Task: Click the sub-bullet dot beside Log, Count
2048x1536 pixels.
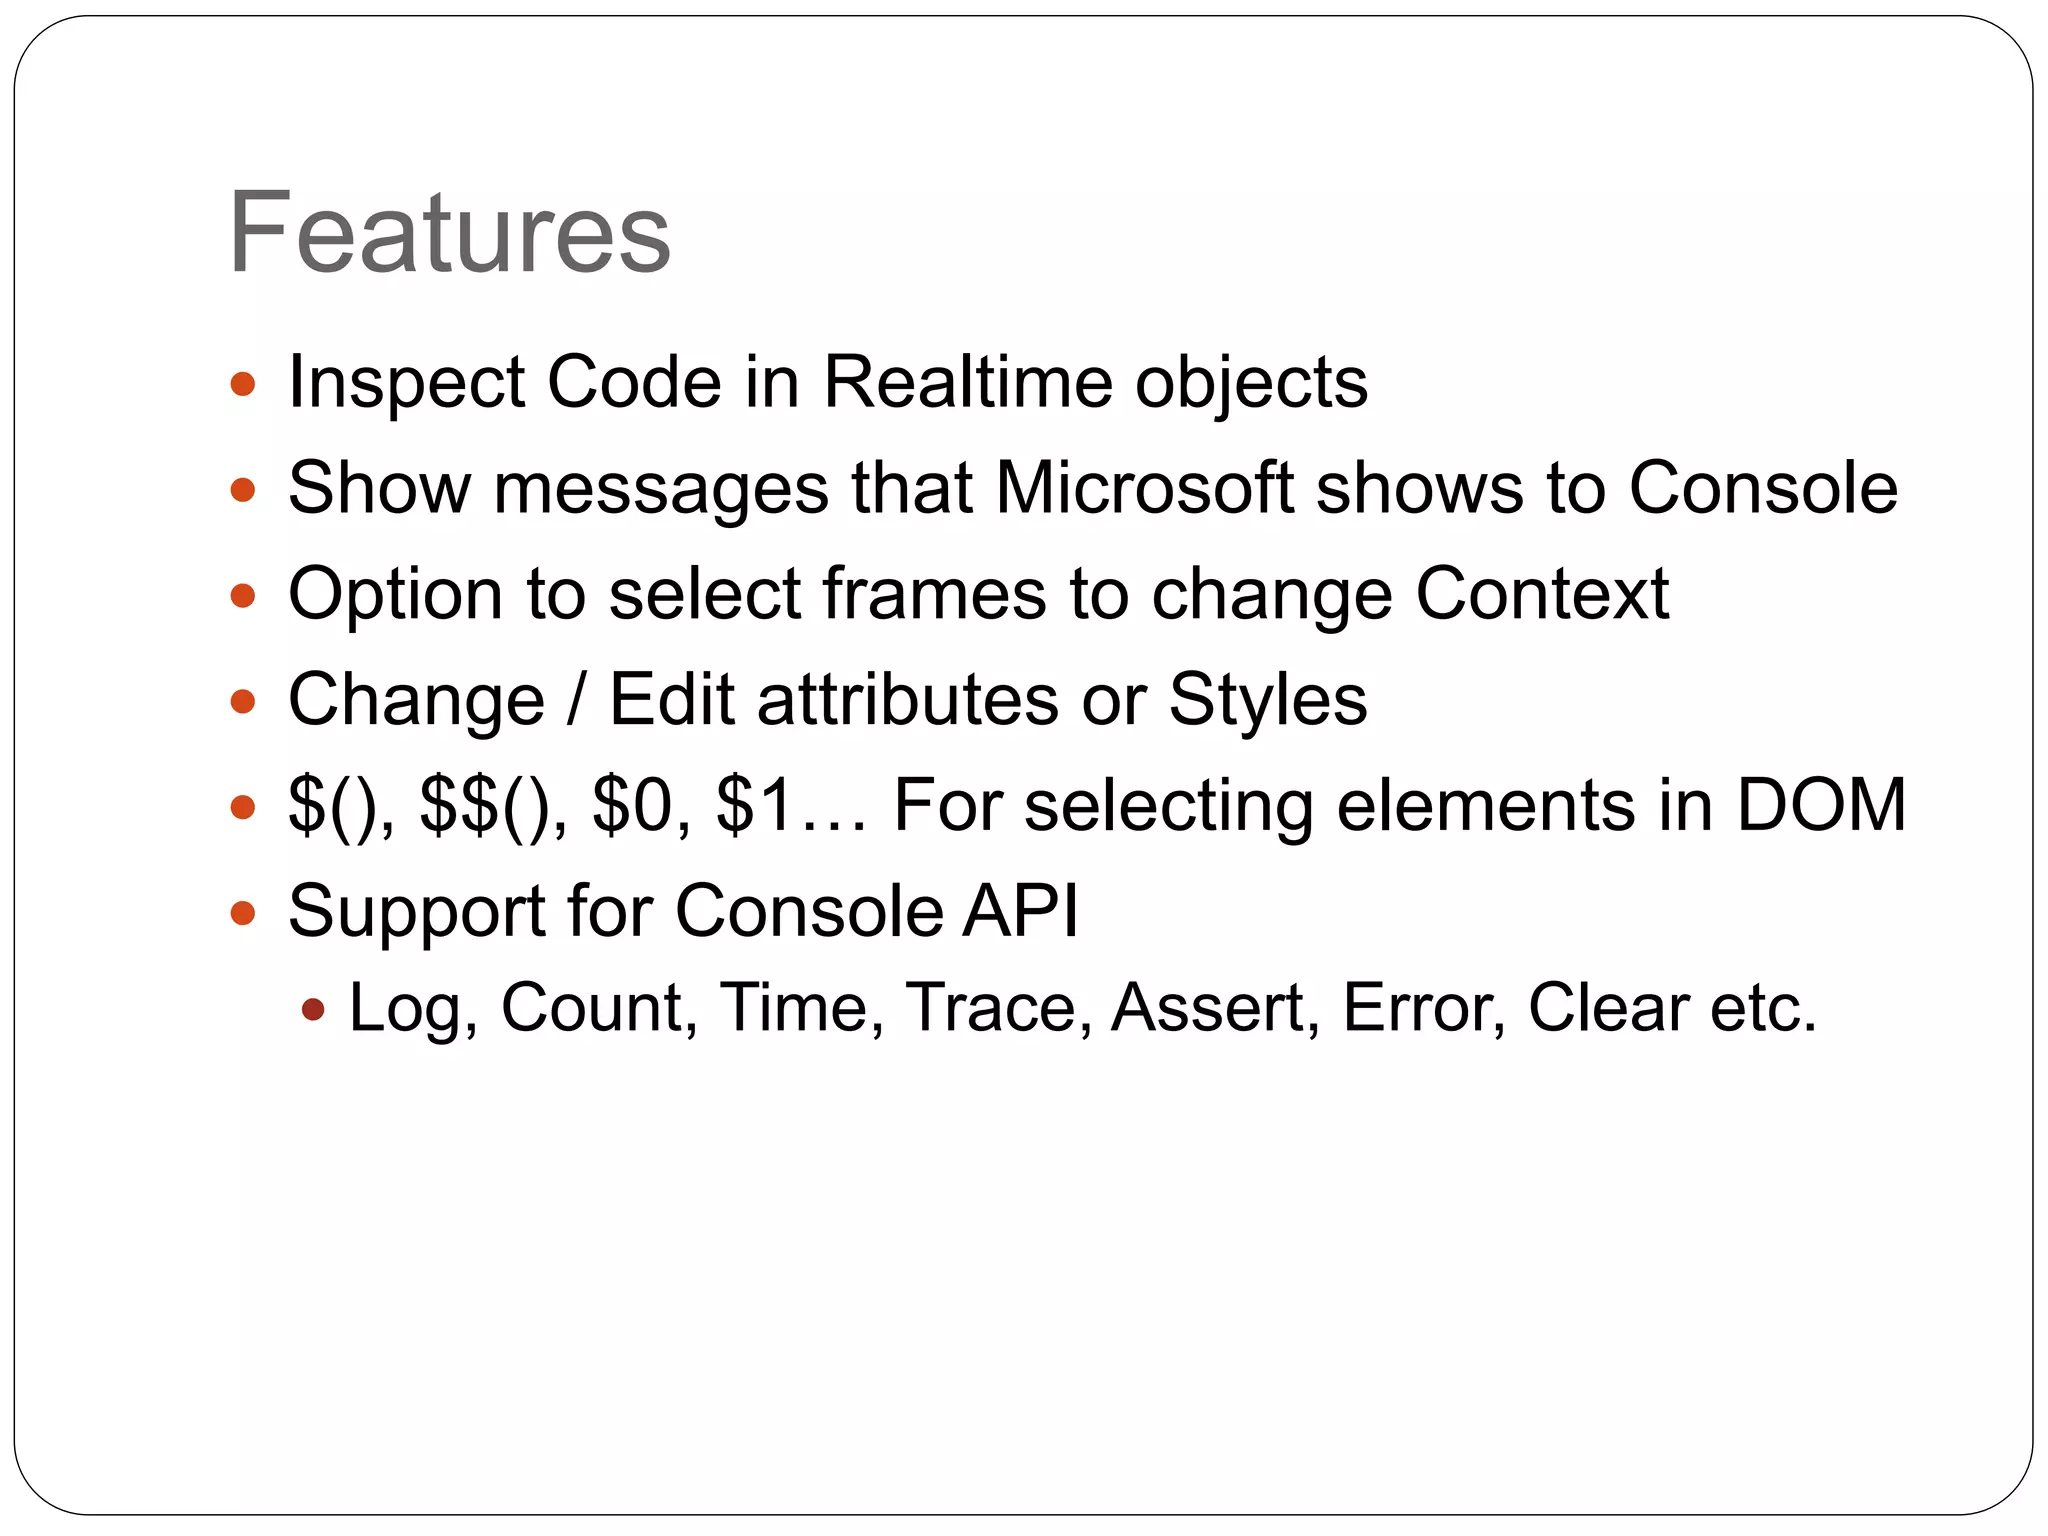Action: coord(313,1009)
